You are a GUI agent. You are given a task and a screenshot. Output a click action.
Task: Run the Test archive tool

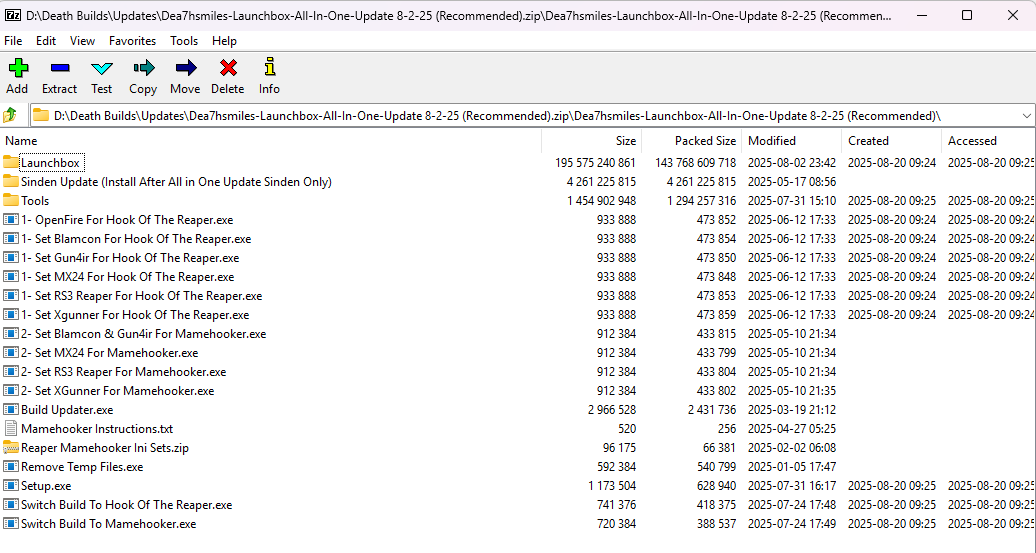click(102, 68)
